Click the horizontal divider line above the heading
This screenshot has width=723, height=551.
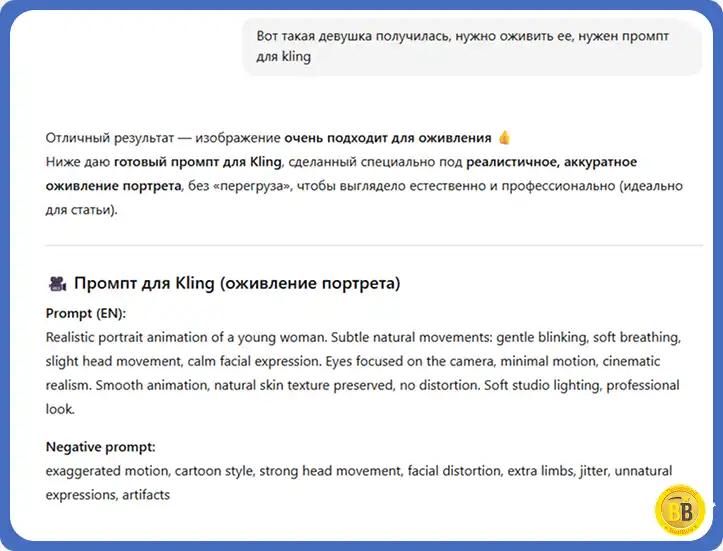click(360, 245)
